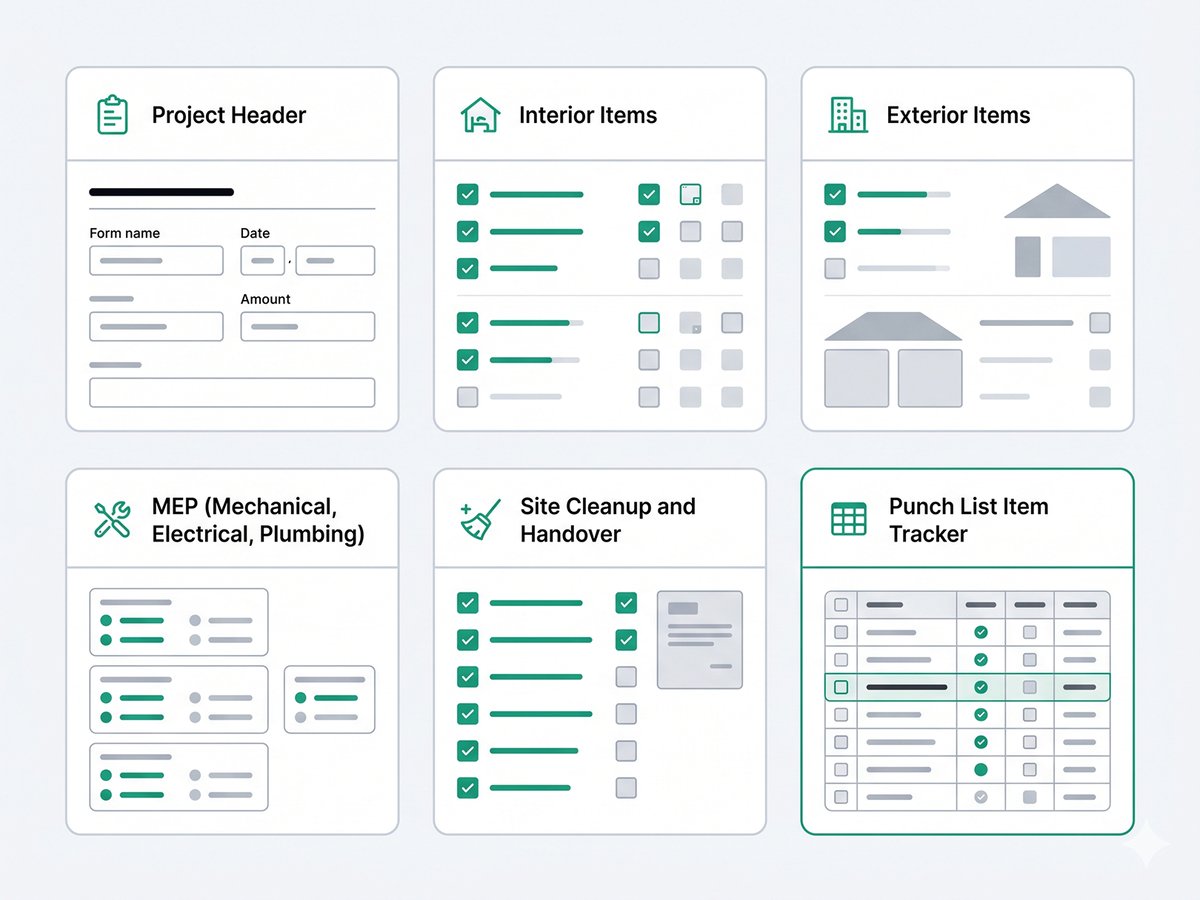Tick the unchecked bottom-left checkbox in Interior Items
This screenshot has height=900, width=1200.
click(x=467, y=396)
